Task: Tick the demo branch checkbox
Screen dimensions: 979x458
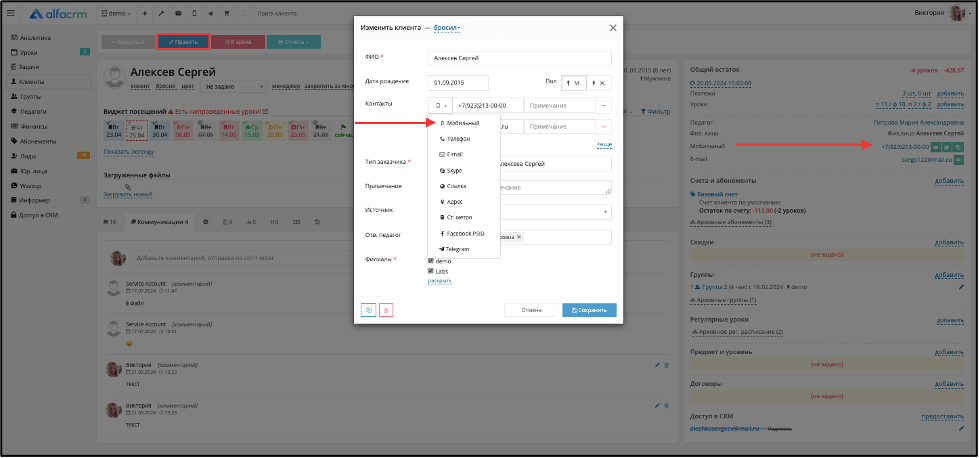Action: [x=431, y=261]
